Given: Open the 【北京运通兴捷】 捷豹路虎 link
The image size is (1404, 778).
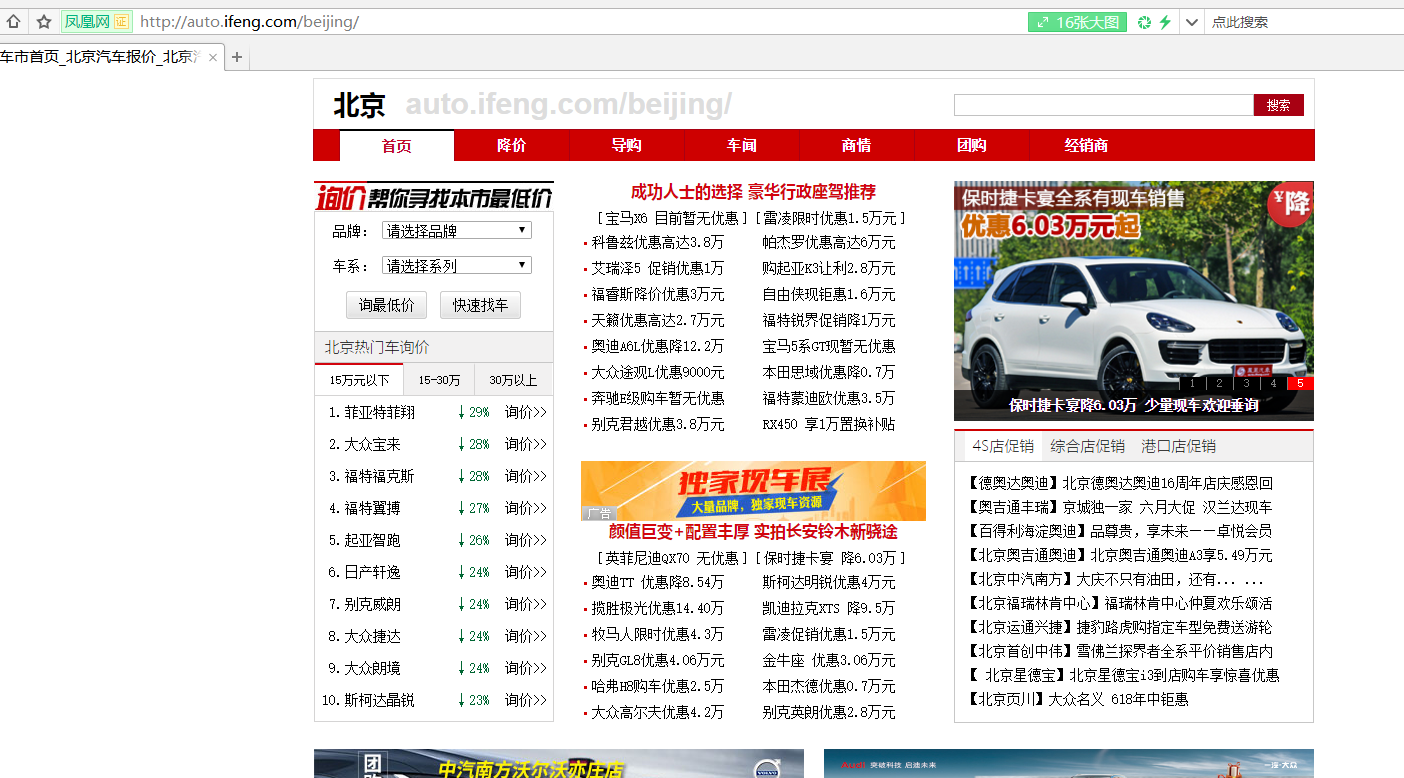Looking at the screenshot, I should point(1120,627).
